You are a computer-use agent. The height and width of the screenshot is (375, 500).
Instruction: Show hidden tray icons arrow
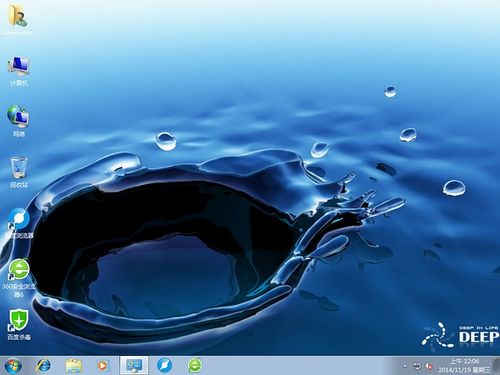pyautogui.click(x=405, y=366)
